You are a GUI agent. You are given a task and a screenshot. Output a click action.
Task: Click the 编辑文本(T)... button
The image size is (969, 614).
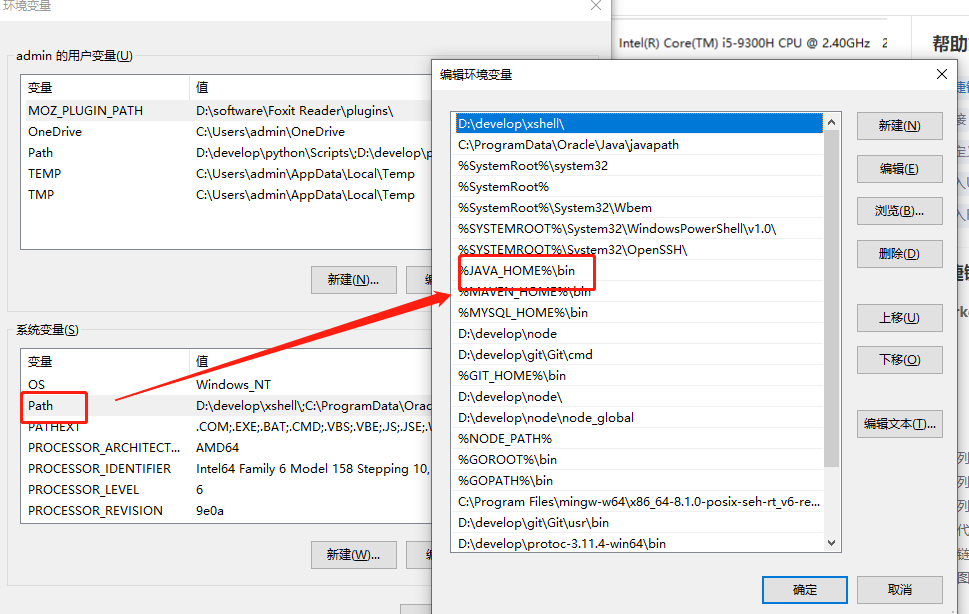tap(899, 424)
